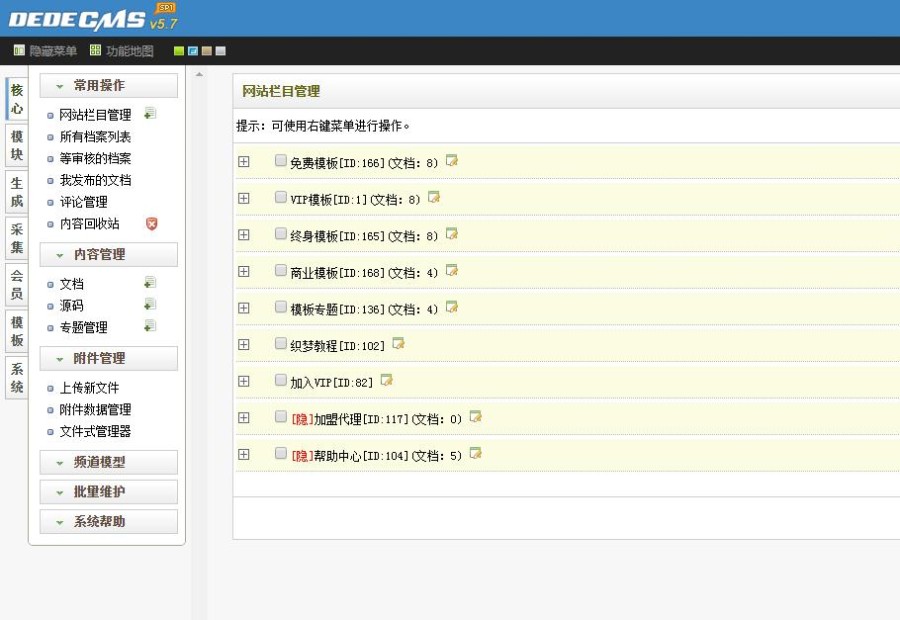Select the green theme color swatch

(179, 51)
